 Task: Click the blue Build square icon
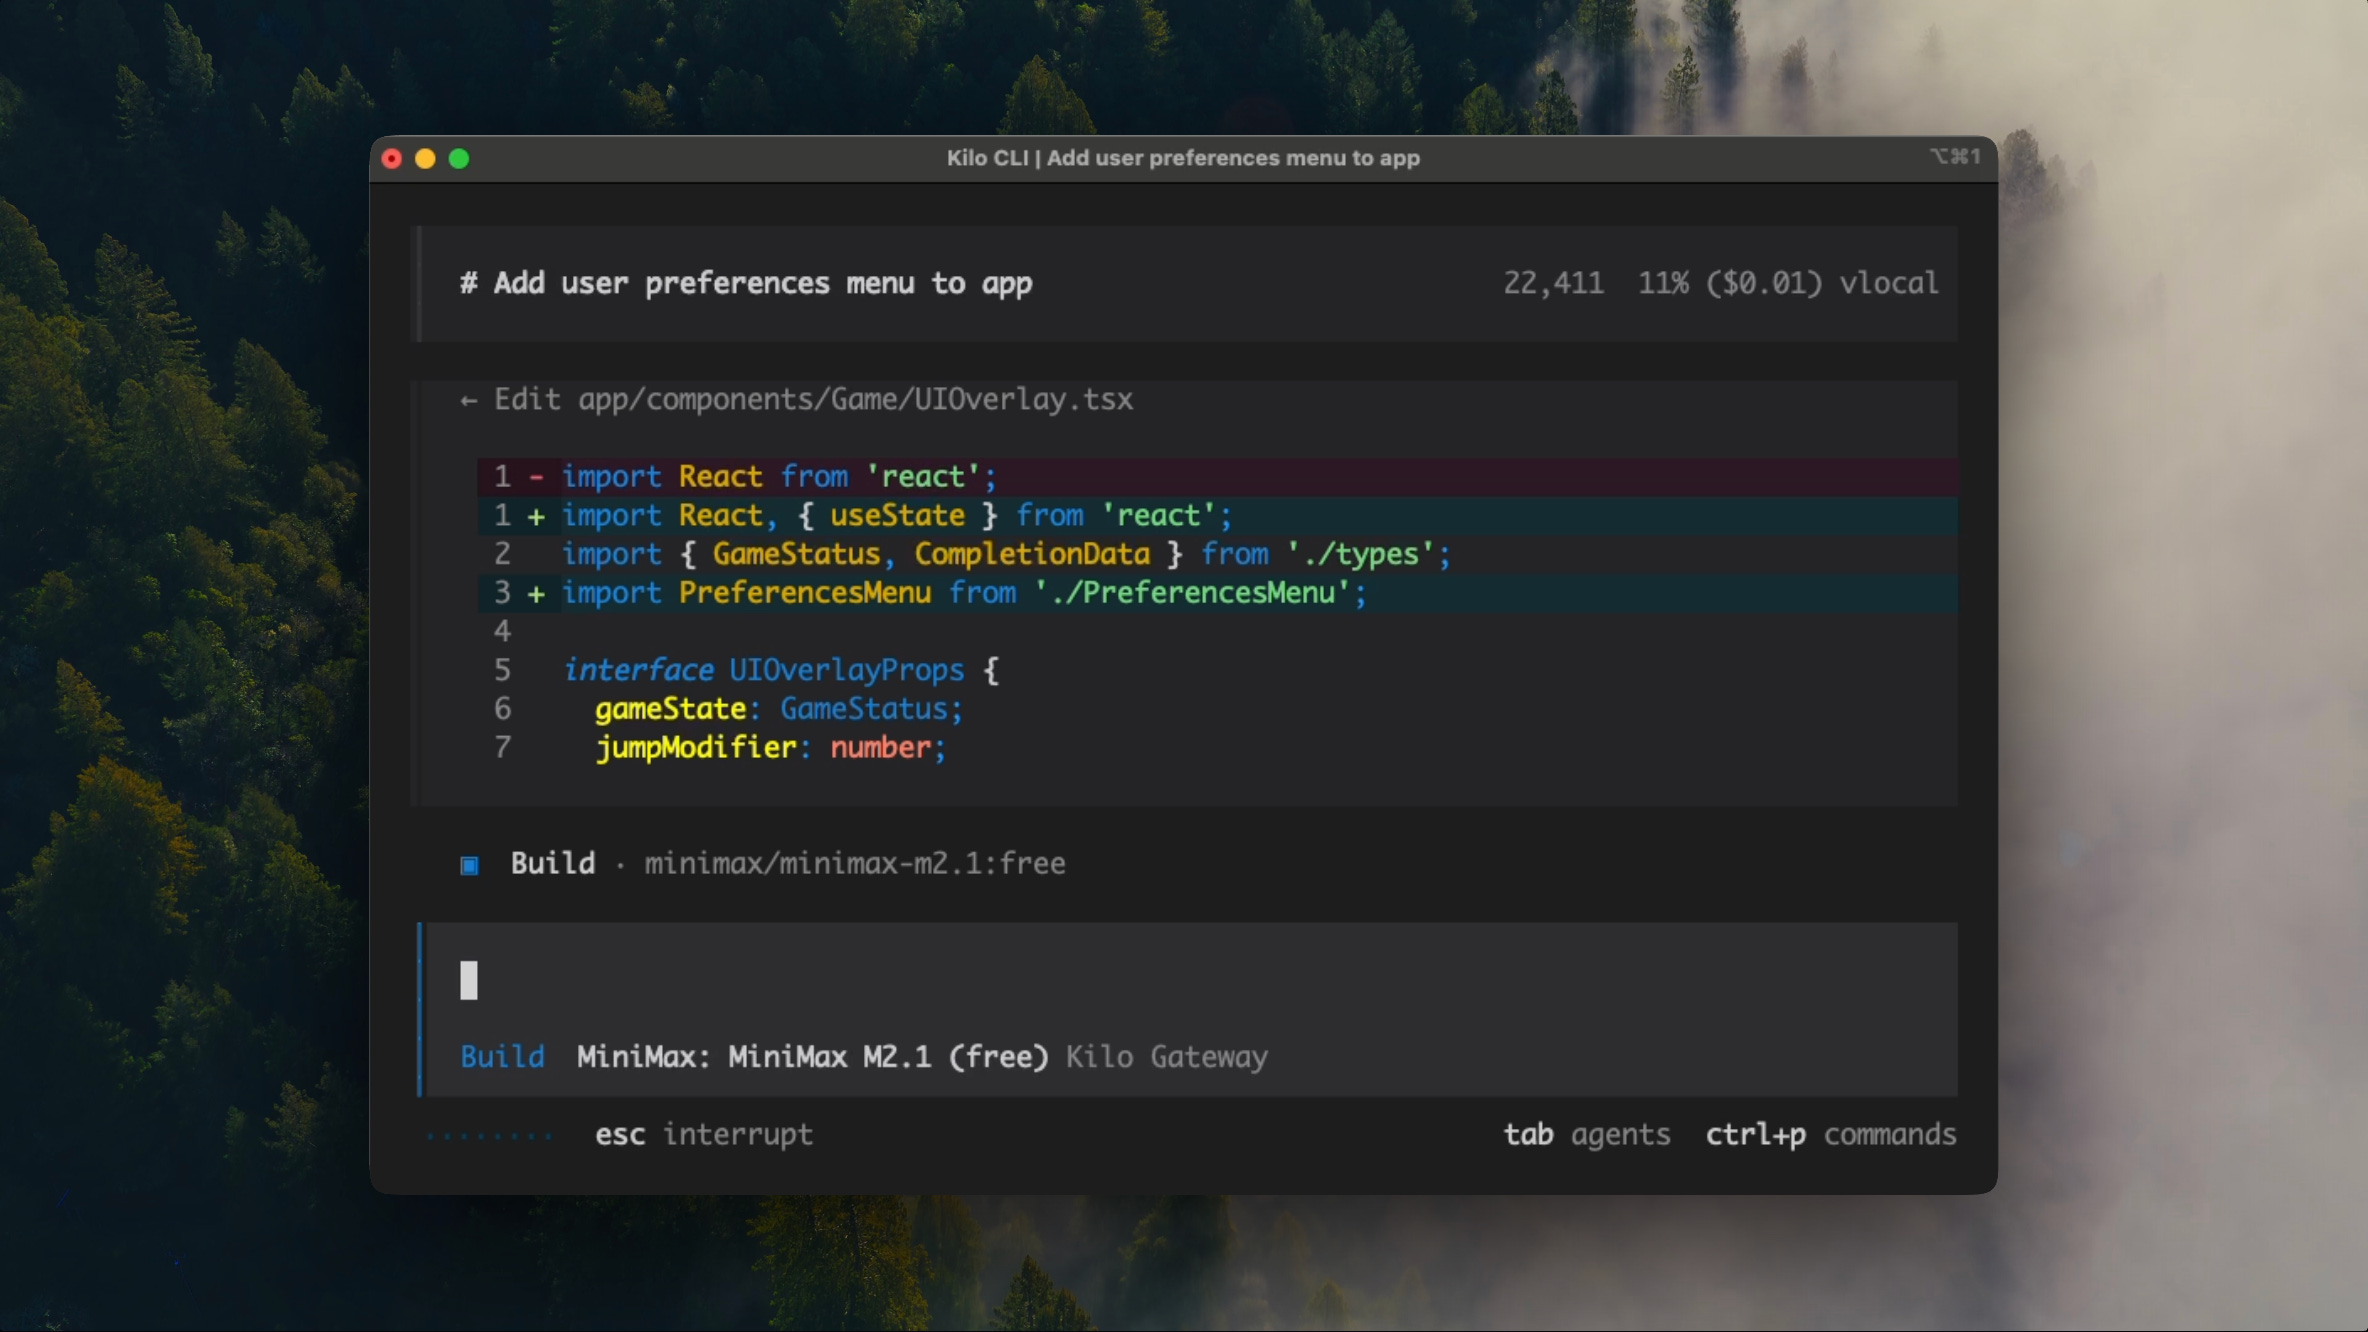(469, 865)
